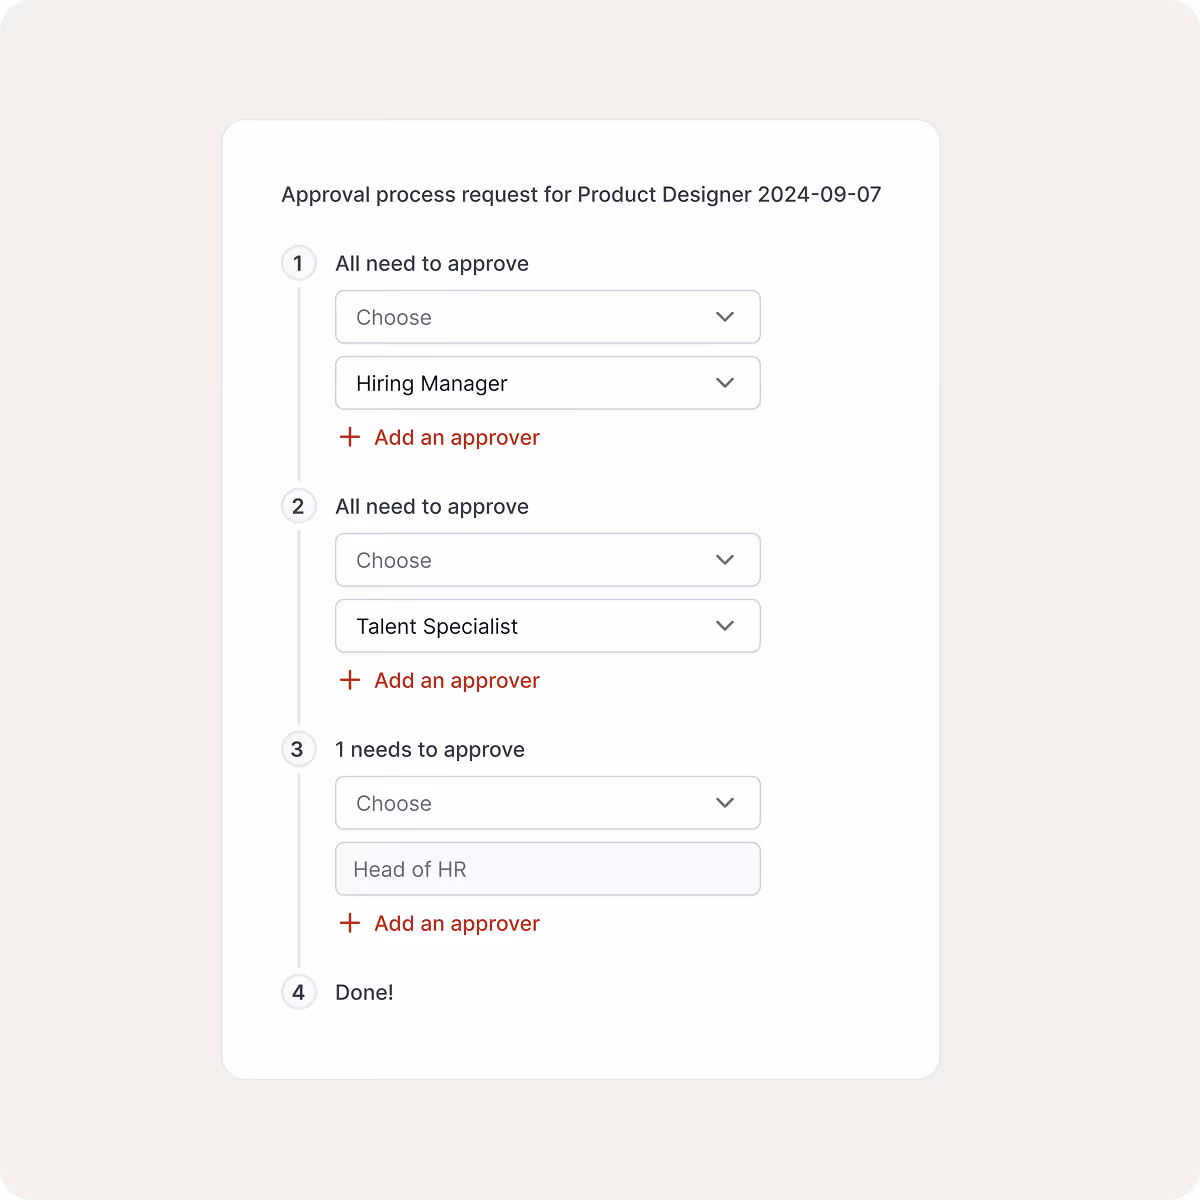Open the Hiring Manager approver dropdown

(548, 383)
